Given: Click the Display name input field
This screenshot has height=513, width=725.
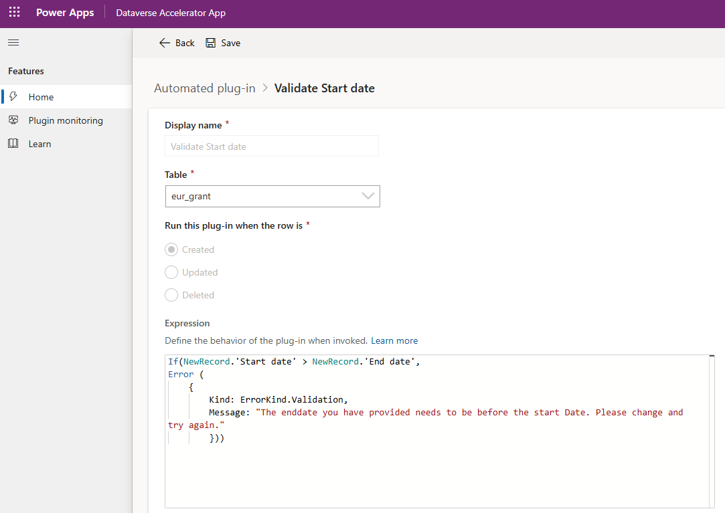Looking at the screenshot, I should point(271,146).
